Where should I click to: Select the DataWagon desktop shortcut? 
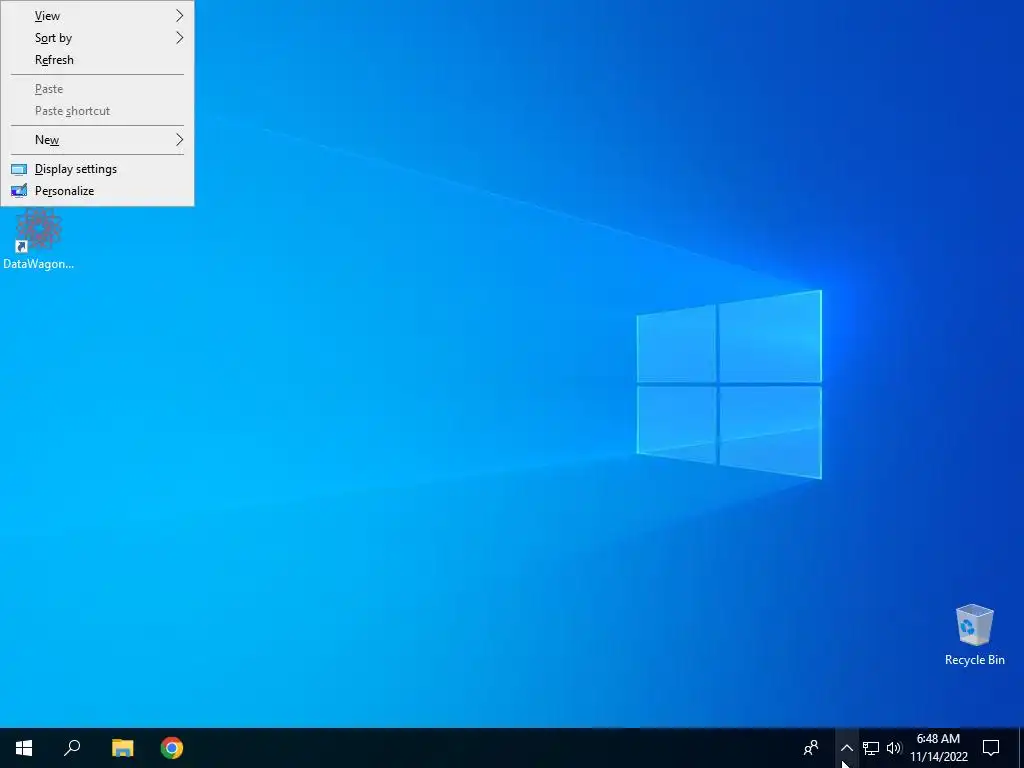[39, 239]
